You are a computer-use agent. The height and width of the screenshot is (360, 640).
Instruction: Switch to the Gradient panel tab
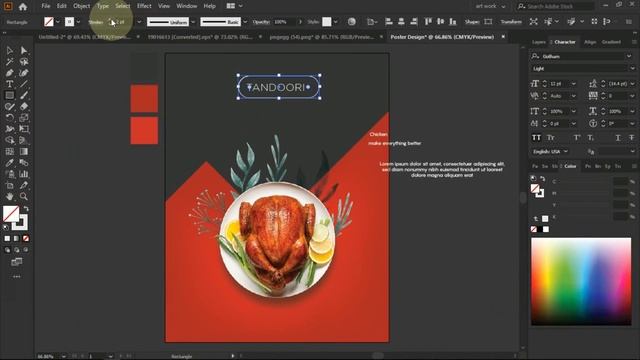tap(611, 42)
